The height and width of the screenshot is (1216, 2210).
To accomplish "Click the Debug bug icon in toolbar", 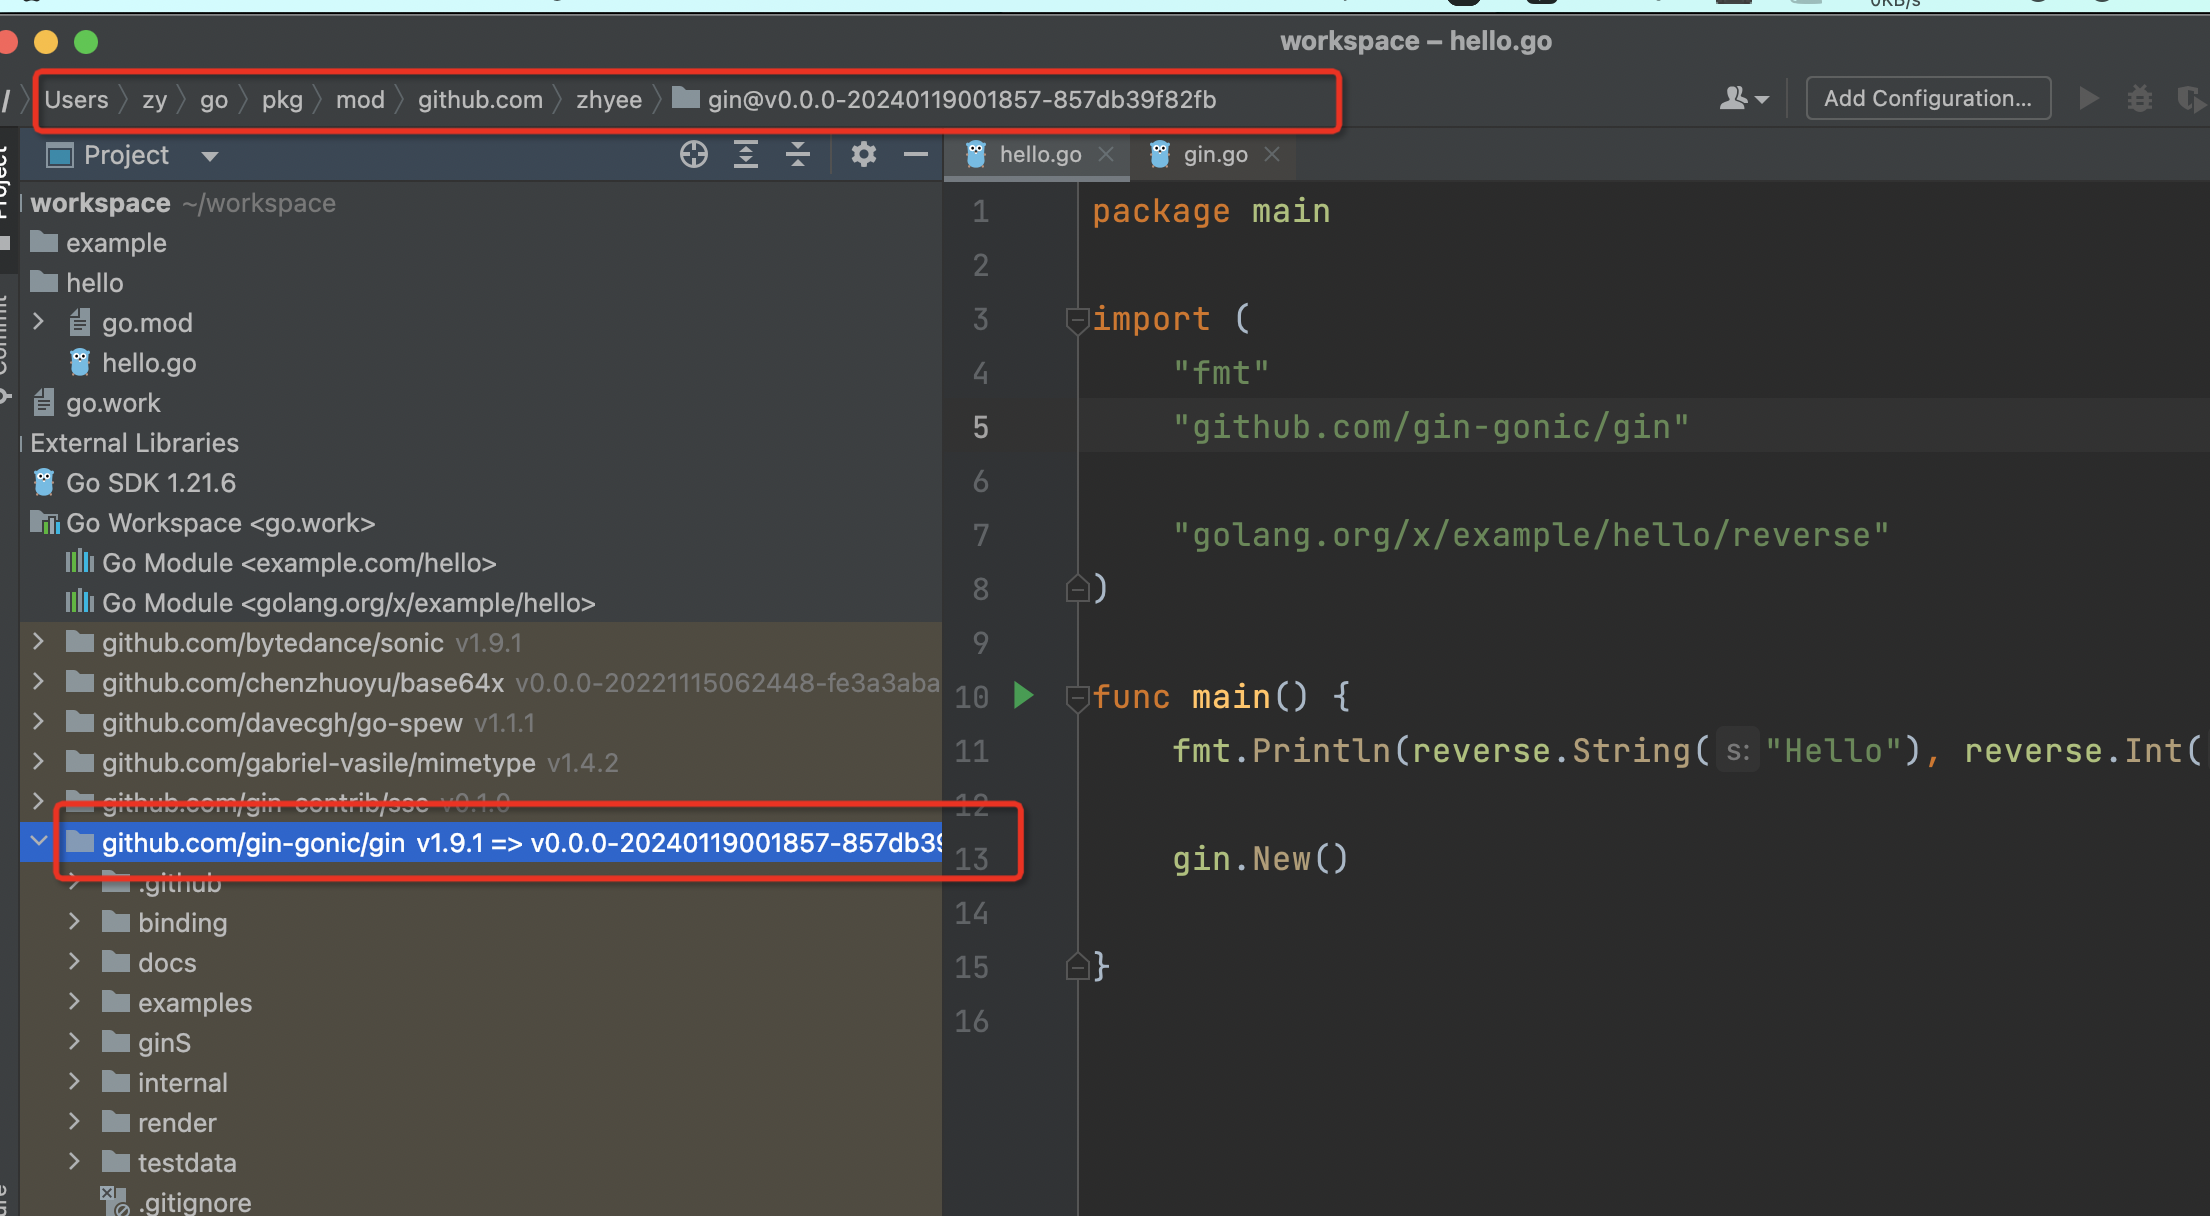I will coord(2140,98).
